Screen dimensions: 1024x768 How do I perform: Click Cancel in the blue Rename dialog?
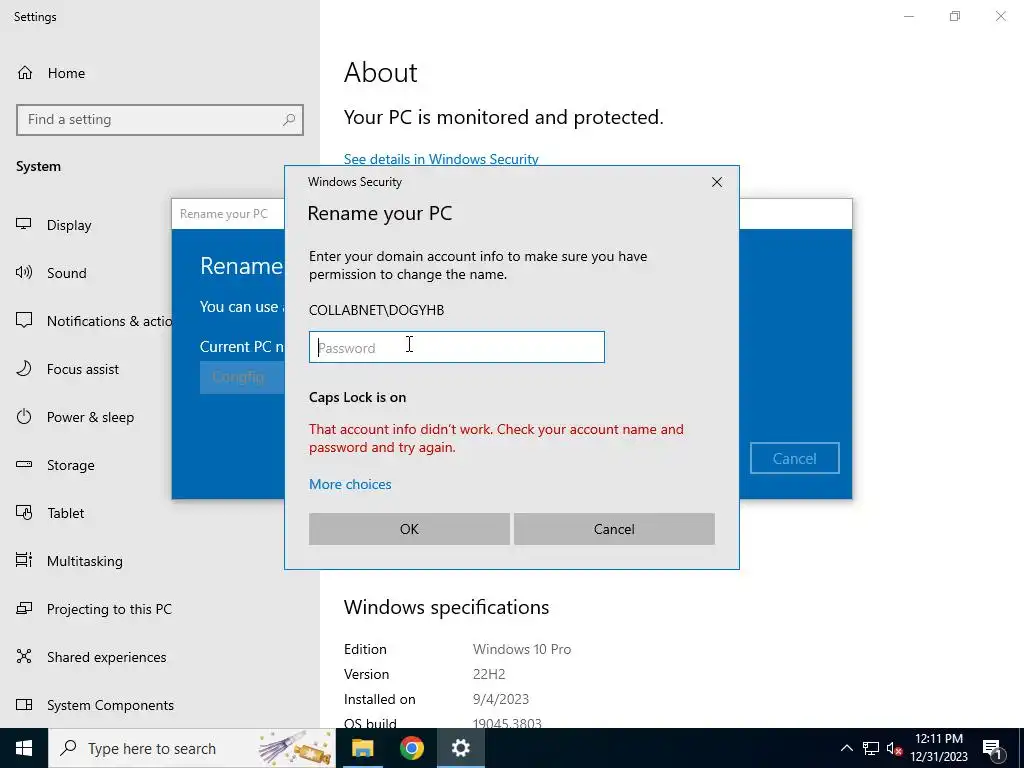(x=794, y=458)
